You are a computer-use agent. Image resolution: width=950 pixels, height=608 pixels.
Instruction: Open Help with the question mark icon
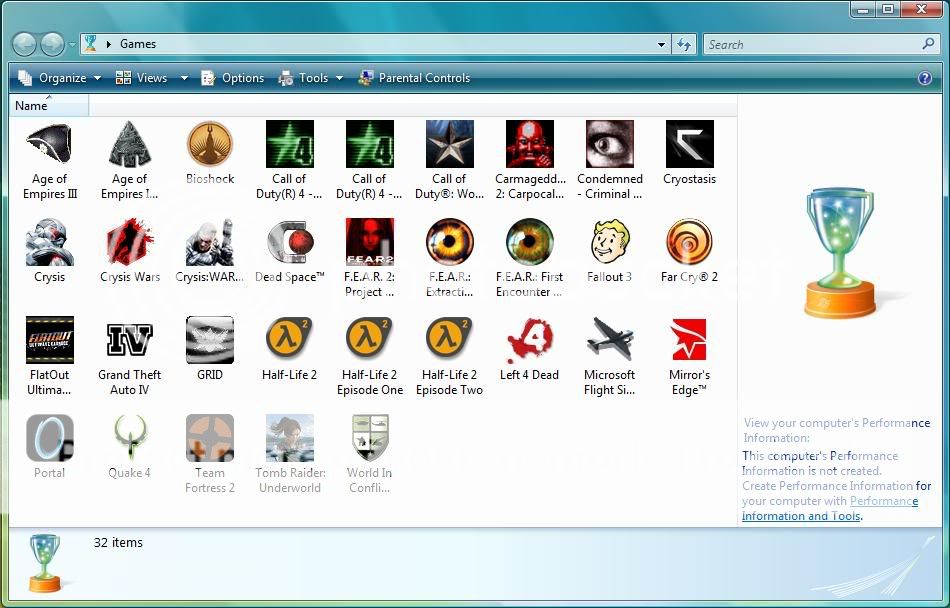pyautogui.click(x=925, y=78)
